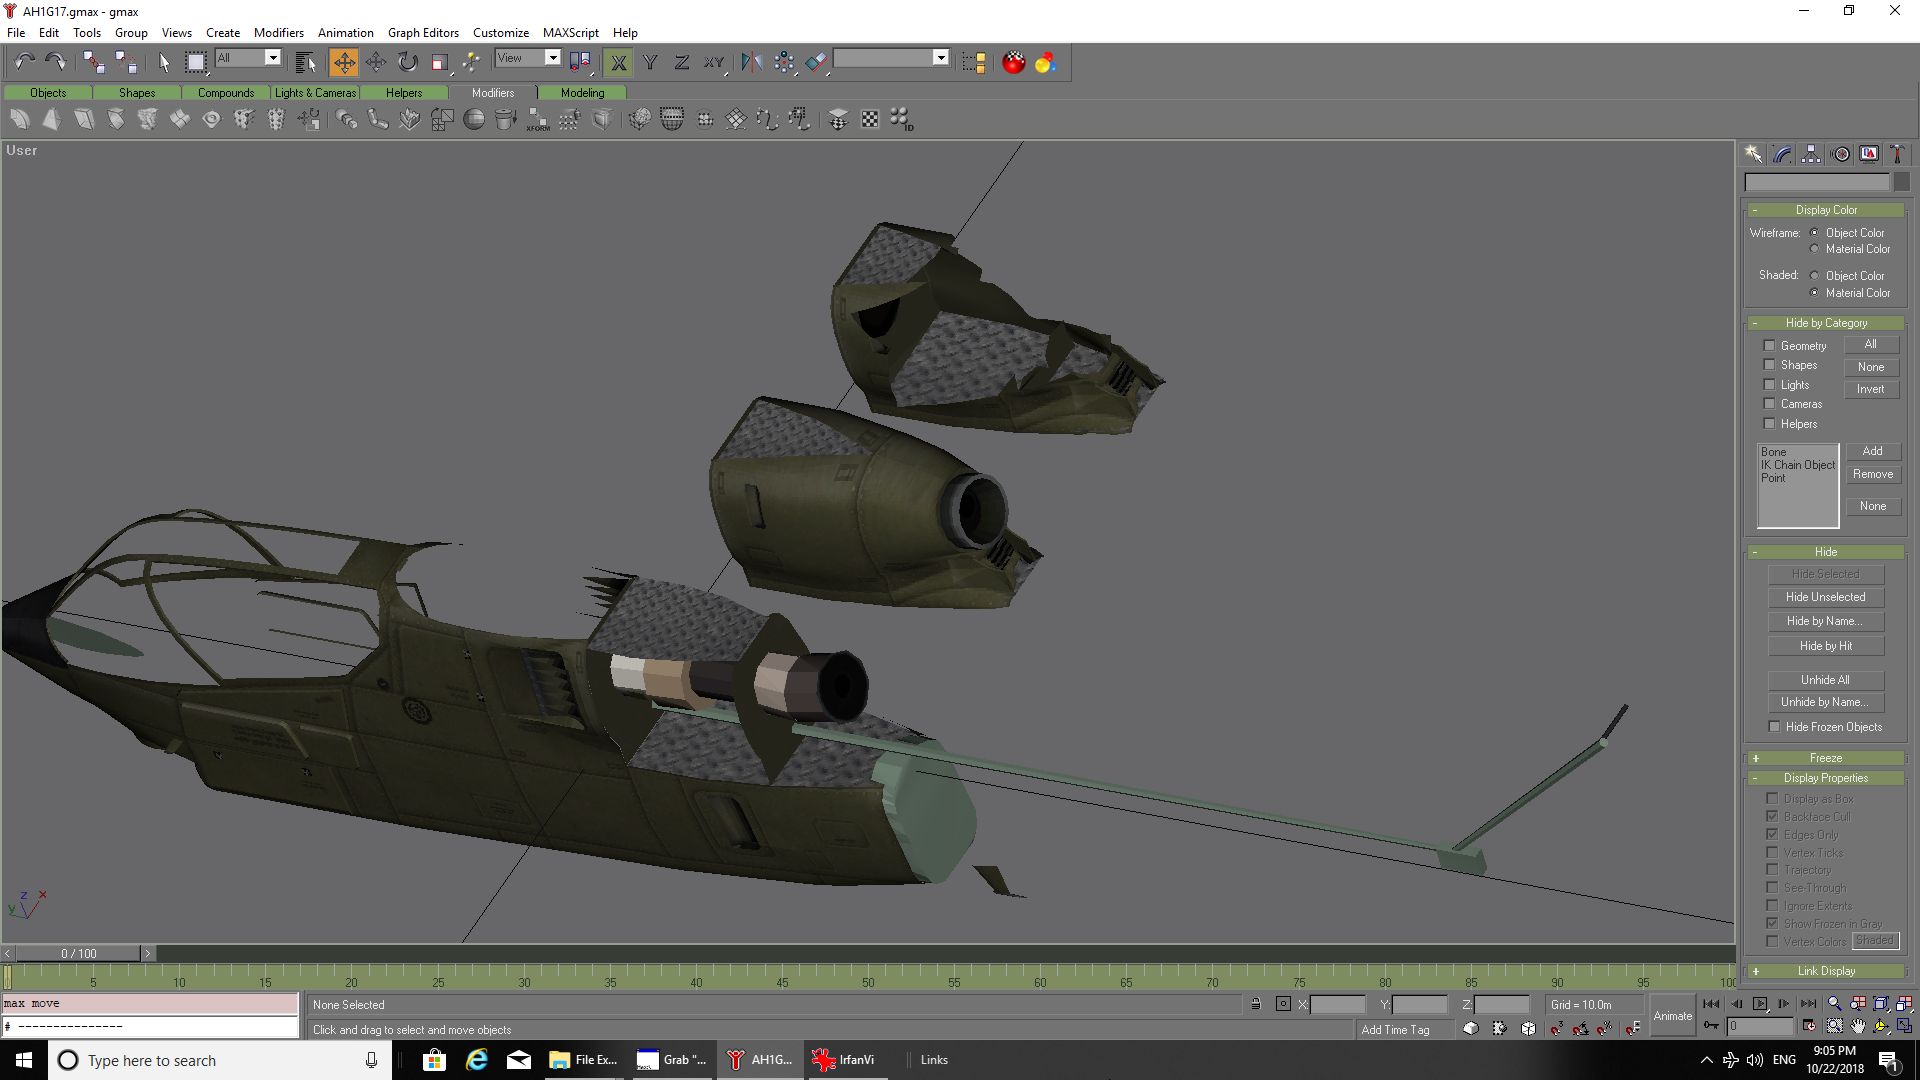Open the Mirror Selected Objects tool
Image resolution: width=1920 pixels, height=1080 pixels.
pyautogui.click(x=751, y=63)
